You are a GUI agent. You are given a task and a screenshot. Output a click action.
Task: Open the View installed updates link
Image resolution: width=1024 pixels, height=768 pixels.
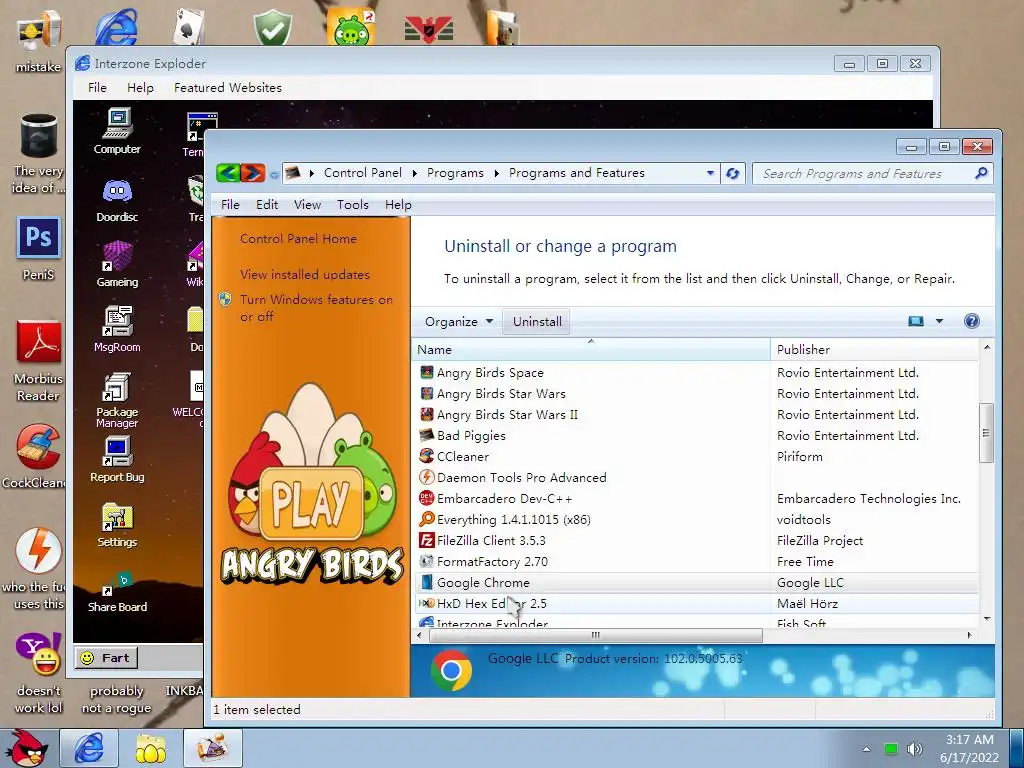[304, 275]
